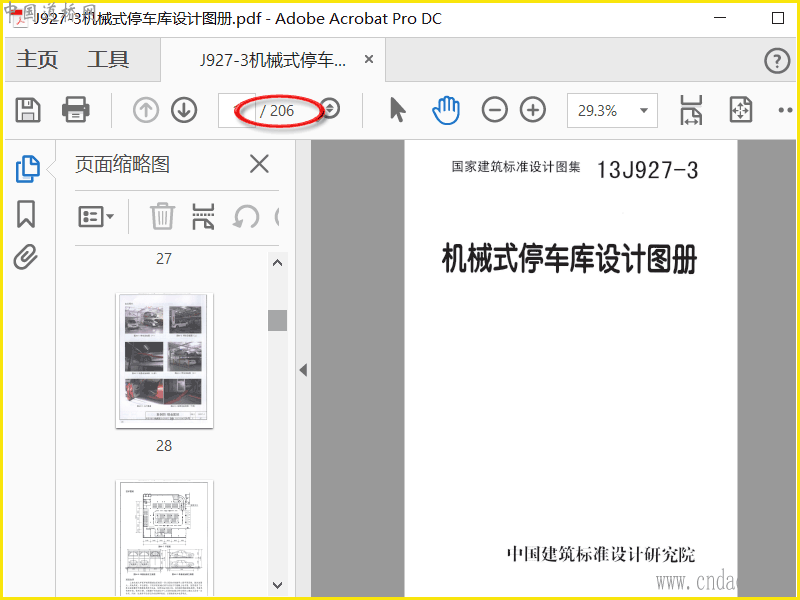800x600 pixels.
Task: Click the Delete pages trash icon
Action: (162, 216)
